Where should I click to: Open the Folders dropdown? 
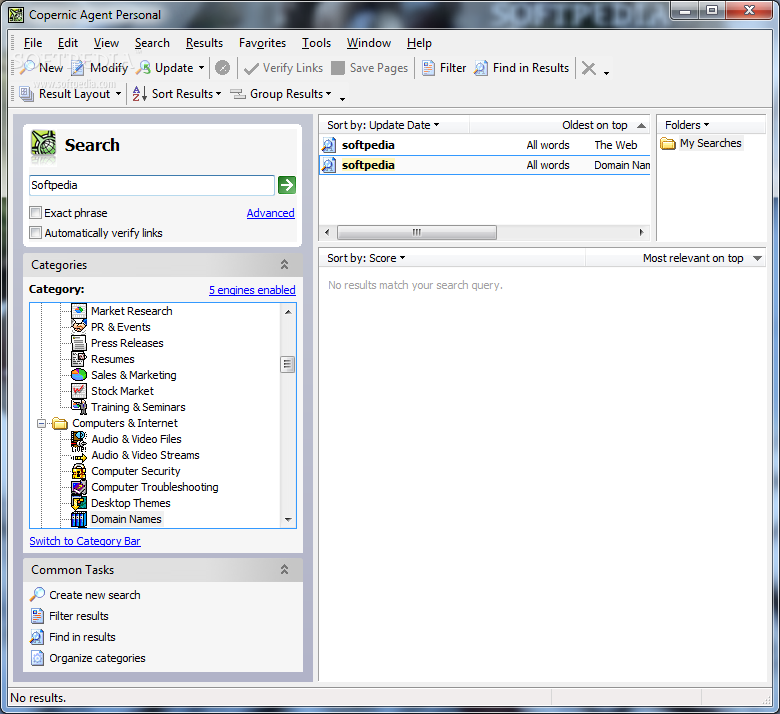coord(687,125)
